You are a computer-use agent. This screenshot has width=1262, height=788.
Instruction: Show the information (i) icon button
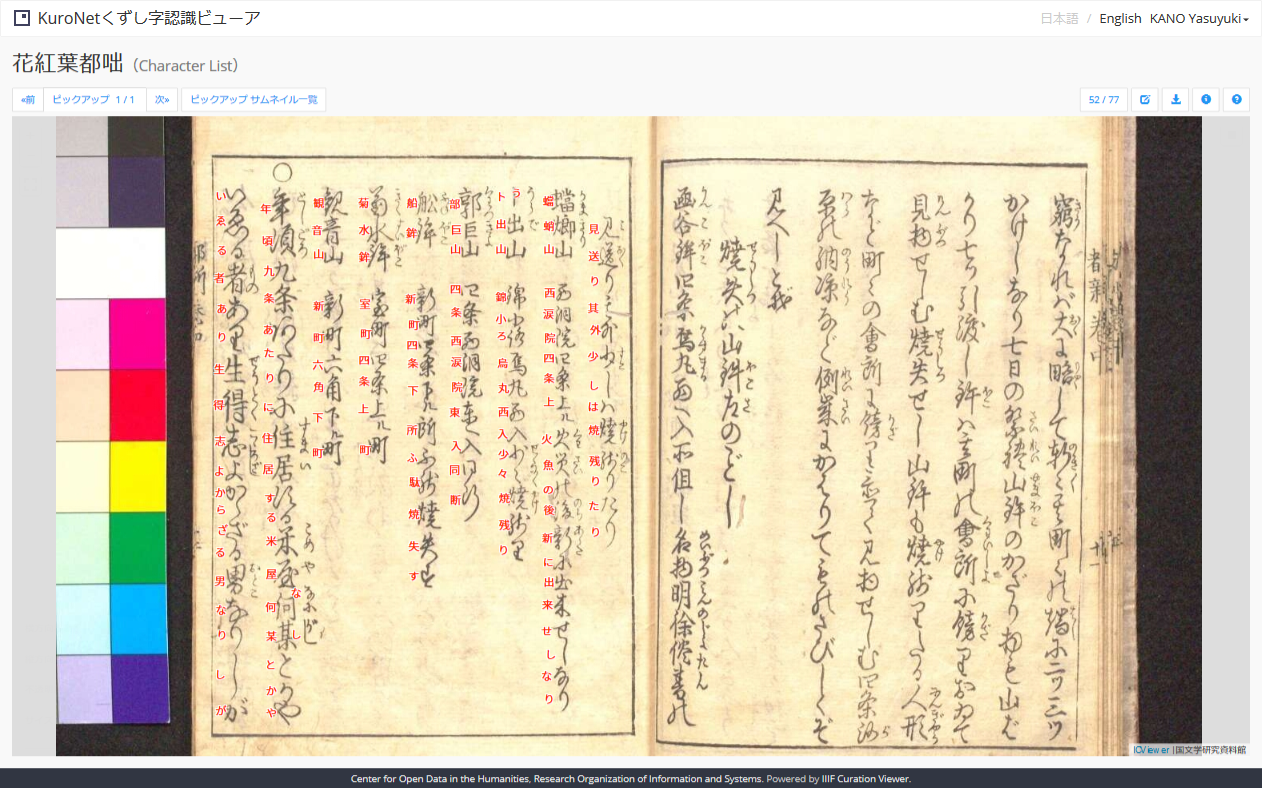1206,100
